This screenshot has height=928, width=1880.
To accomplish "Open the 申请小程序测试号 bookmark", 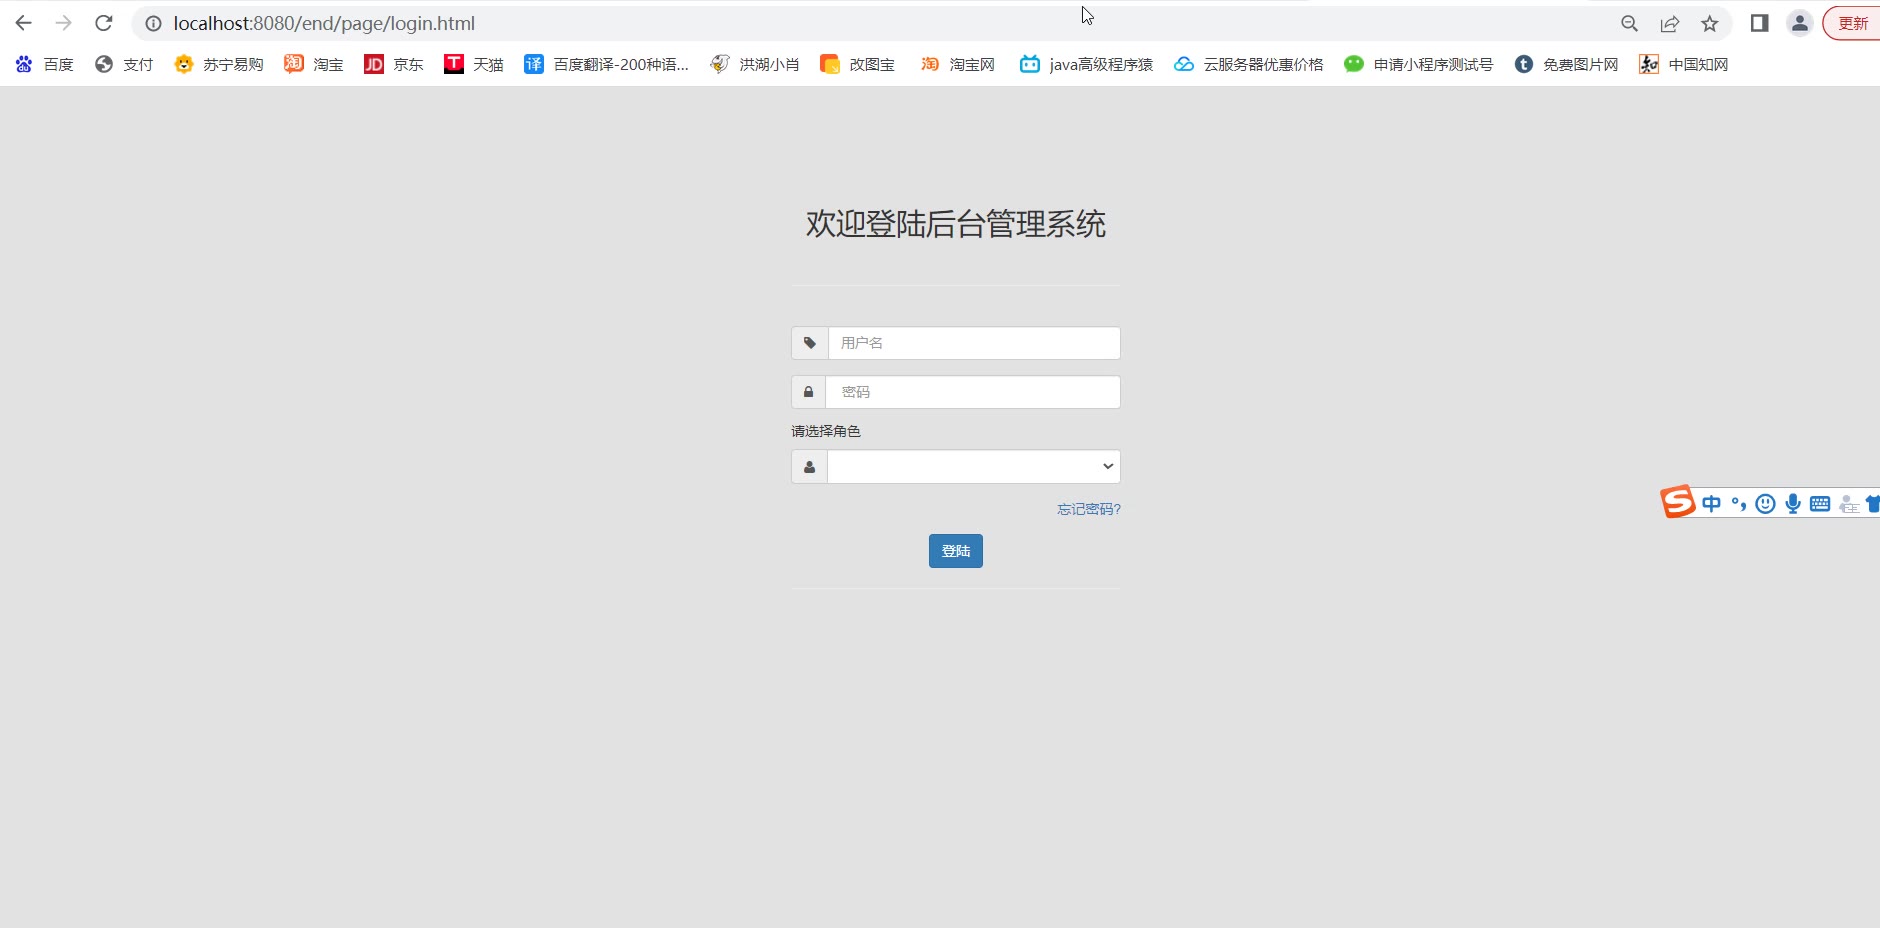I will pos(1419,64).
